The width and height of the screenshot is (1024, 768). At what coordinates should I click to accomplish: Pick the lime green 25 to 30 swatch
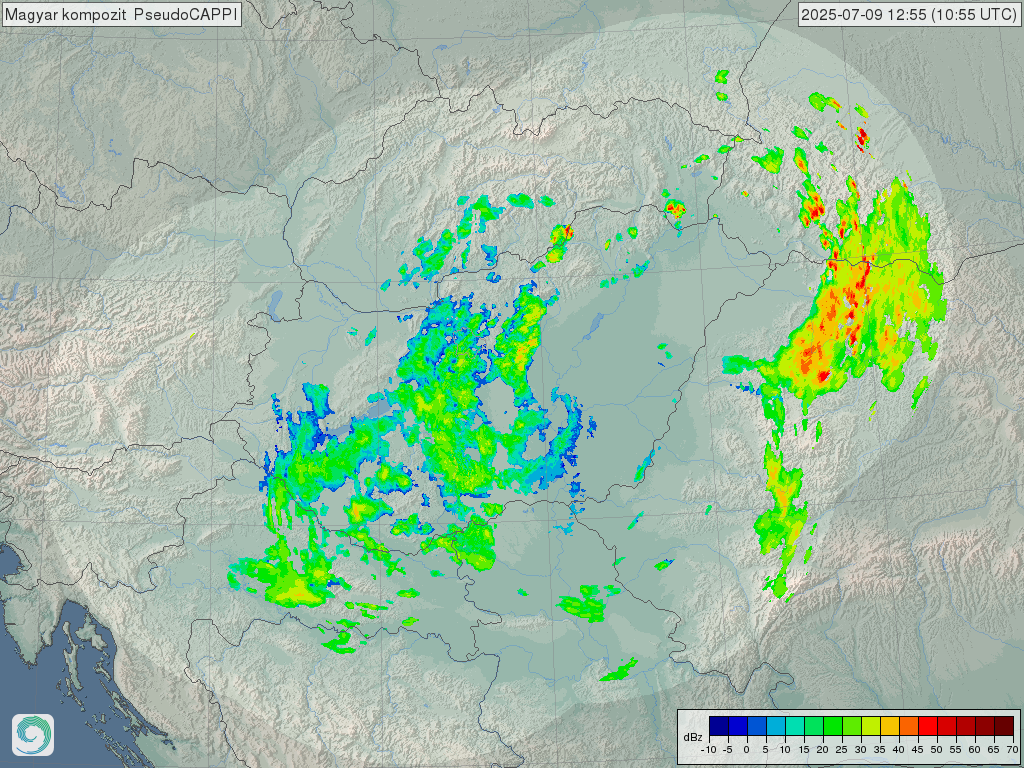click(852, 726)
